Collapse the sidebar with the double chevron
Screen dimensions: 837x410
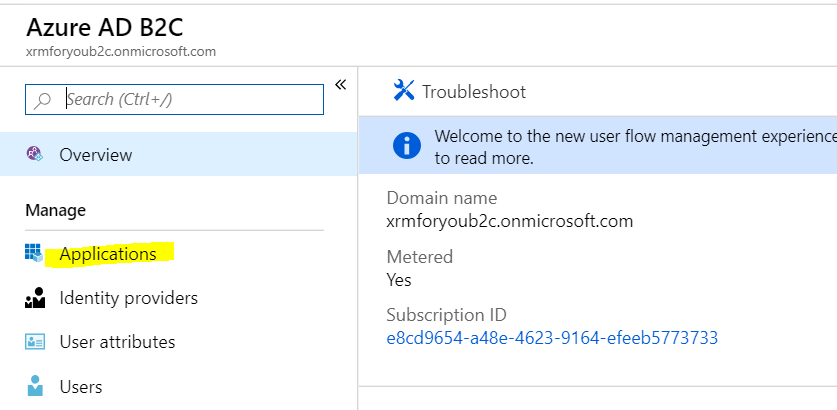pyautogui.click(x=340, y=85)
